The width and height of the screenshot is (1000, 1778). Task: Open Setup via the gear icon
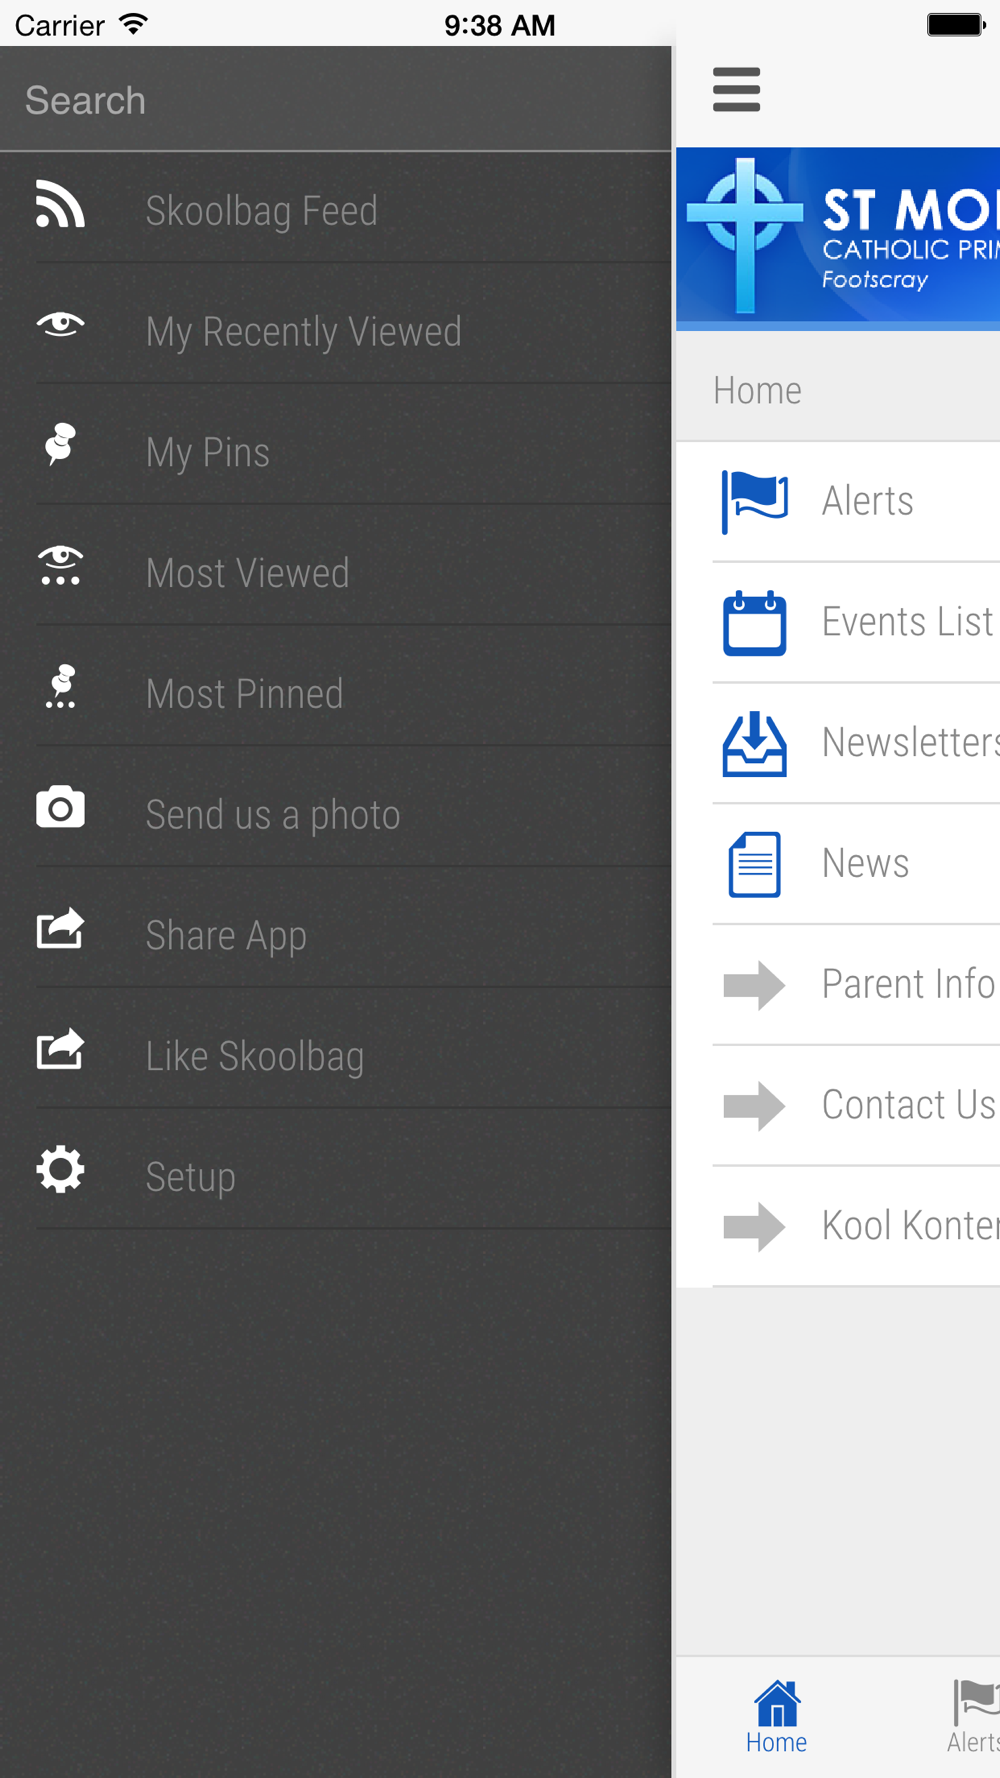(60, 1169)
